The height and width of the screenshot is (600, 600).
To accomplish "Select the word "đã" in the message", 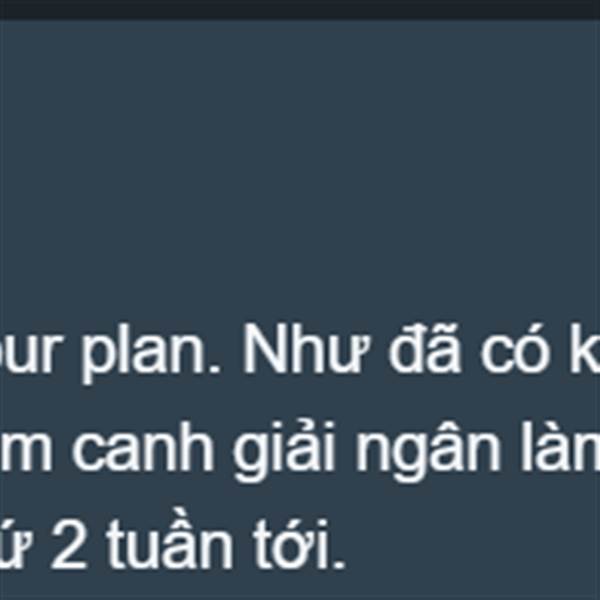I will pos(424,346).
